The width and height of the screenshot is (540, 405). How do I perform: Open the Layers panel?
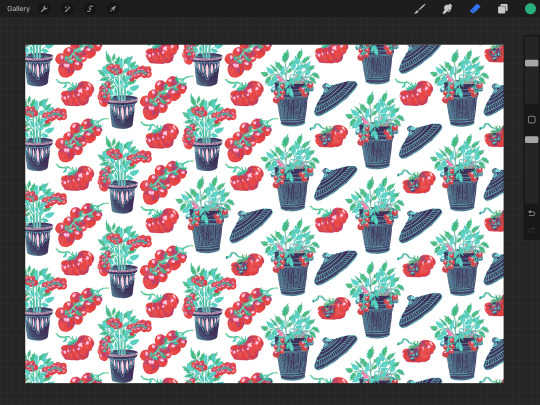pyautogui.click(x=502, y=9)
